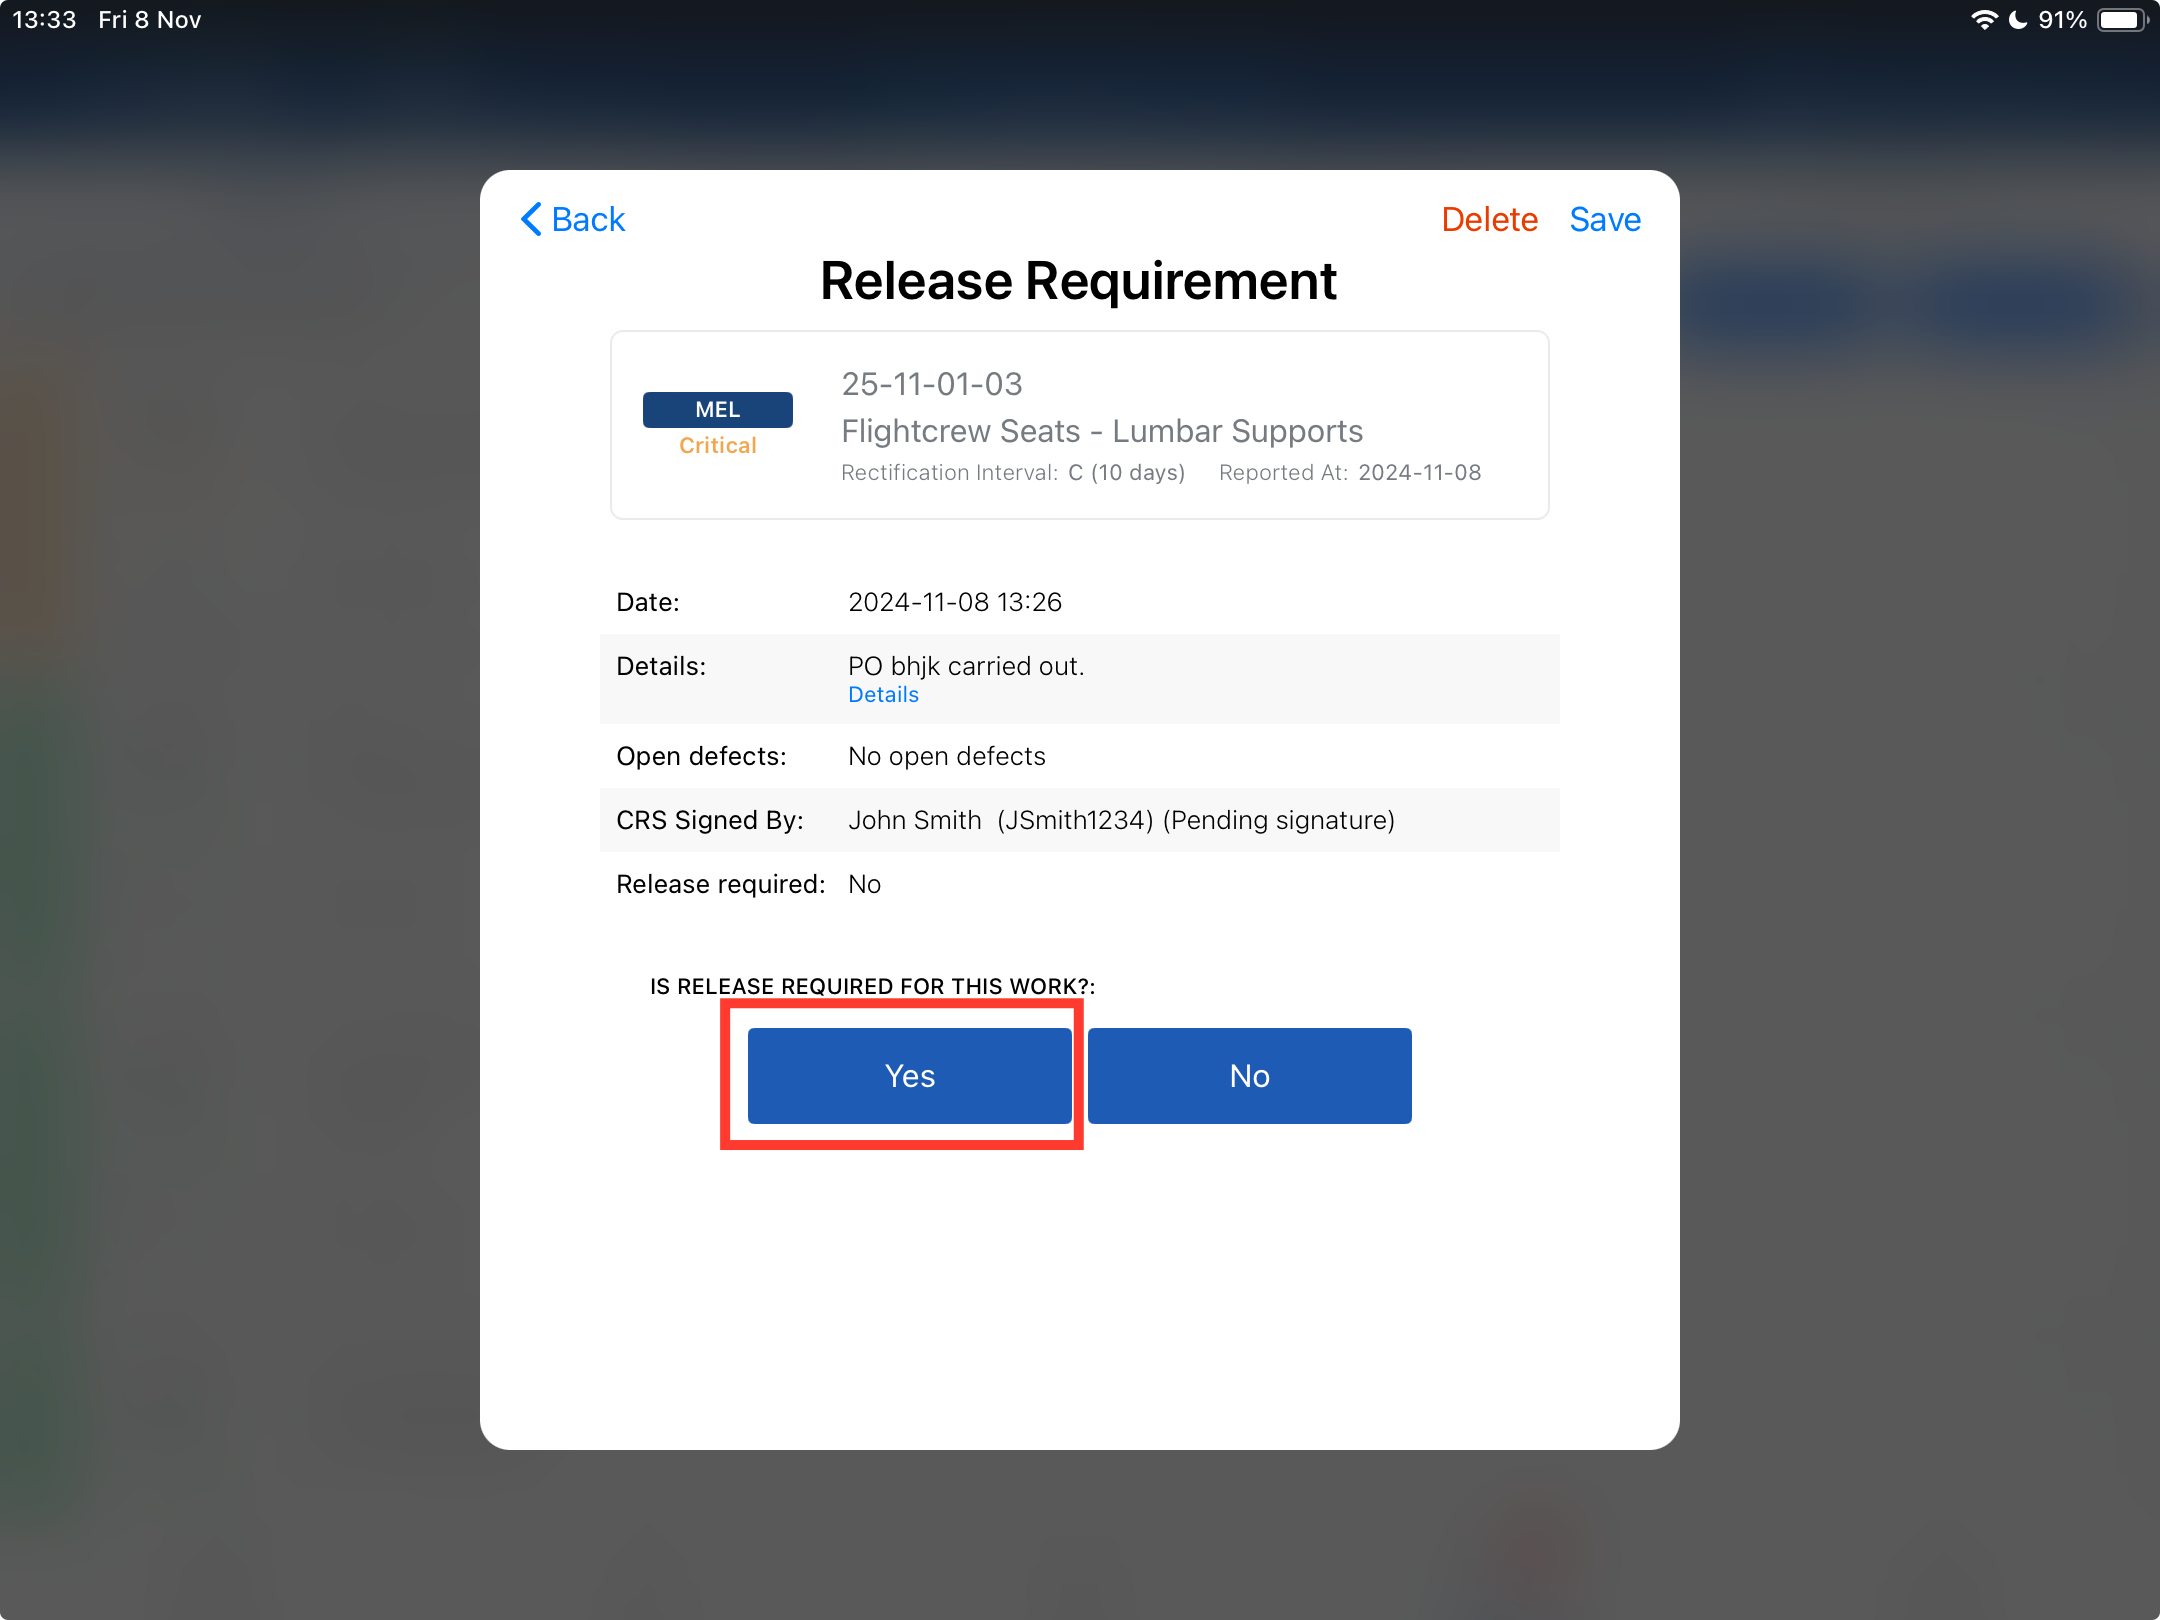Tap the Critical severity label
The height and width of the screenshot is (1620, 2160).
click(x=717, y=445)
